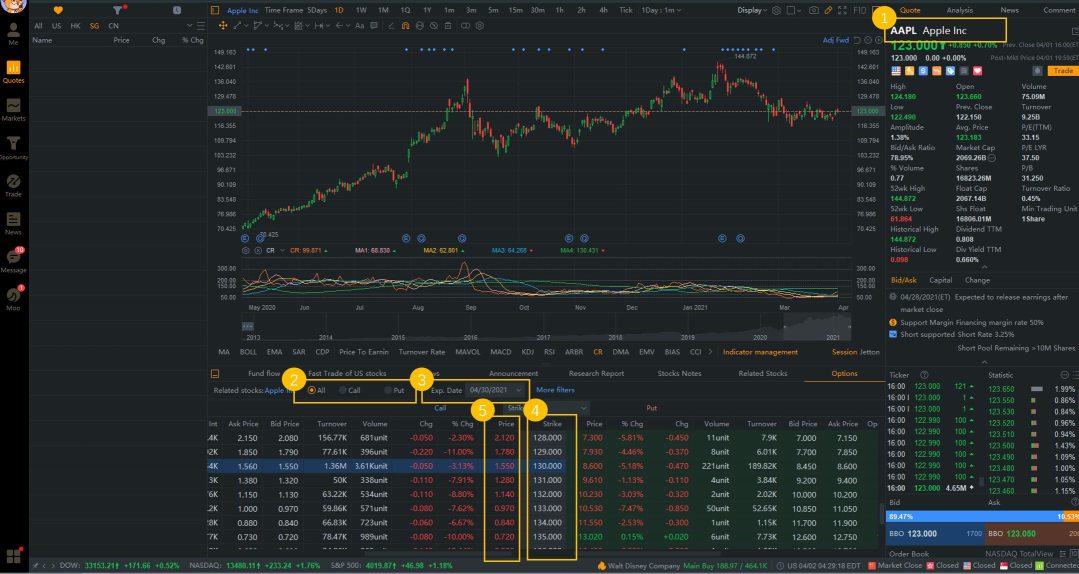Open Indicator management
The height and width of the screenshot is (574, 1079).
click(x=760, y=352)
